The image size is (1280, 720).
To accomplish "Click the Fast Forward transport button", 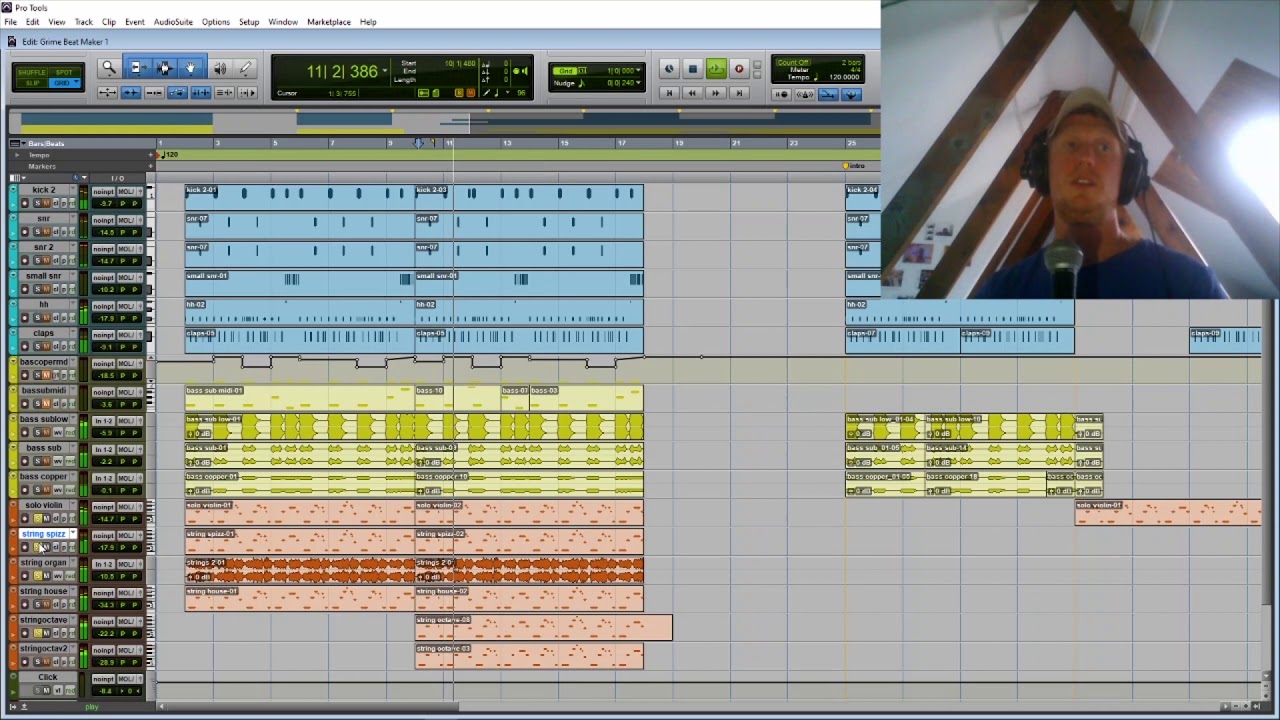I will click(716, 93).
